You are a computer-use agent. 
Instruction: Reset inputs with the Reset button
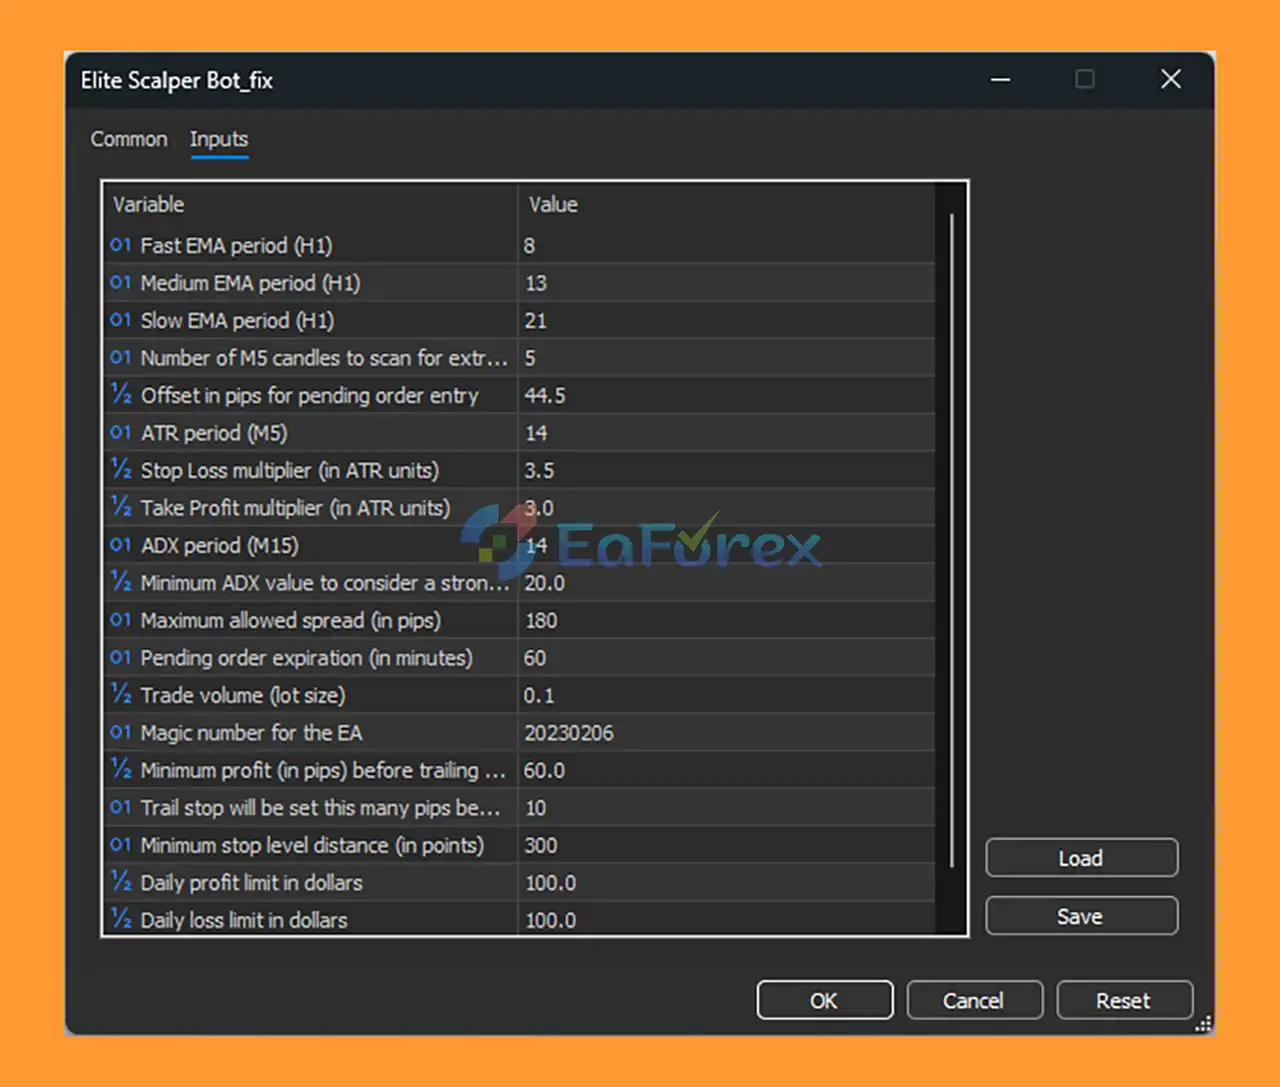[x=1124, y=1000]
